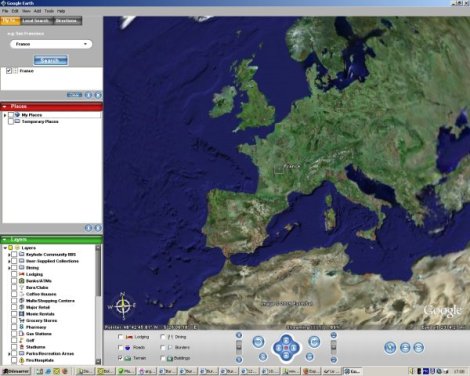The image size is (470, 376).
Task: Expand the Parks/Recreation Areas node
Action: coord(9,354)
